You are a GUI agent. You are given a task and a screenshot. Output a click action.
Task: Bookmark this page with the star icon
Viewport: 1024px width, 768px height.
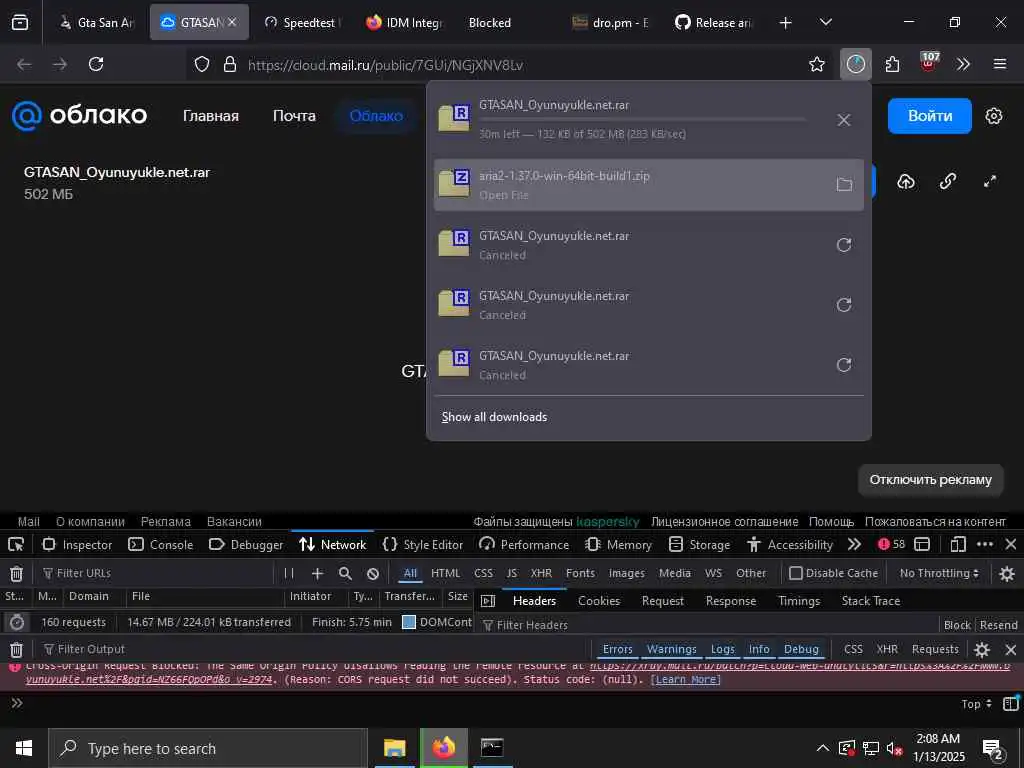[x=816, y=64]
